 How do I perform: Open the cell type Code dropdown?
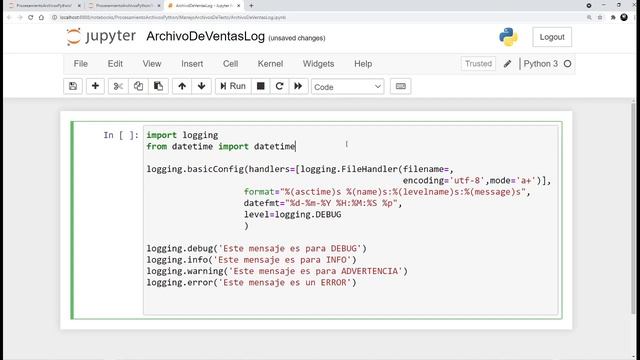pos(347,87)
